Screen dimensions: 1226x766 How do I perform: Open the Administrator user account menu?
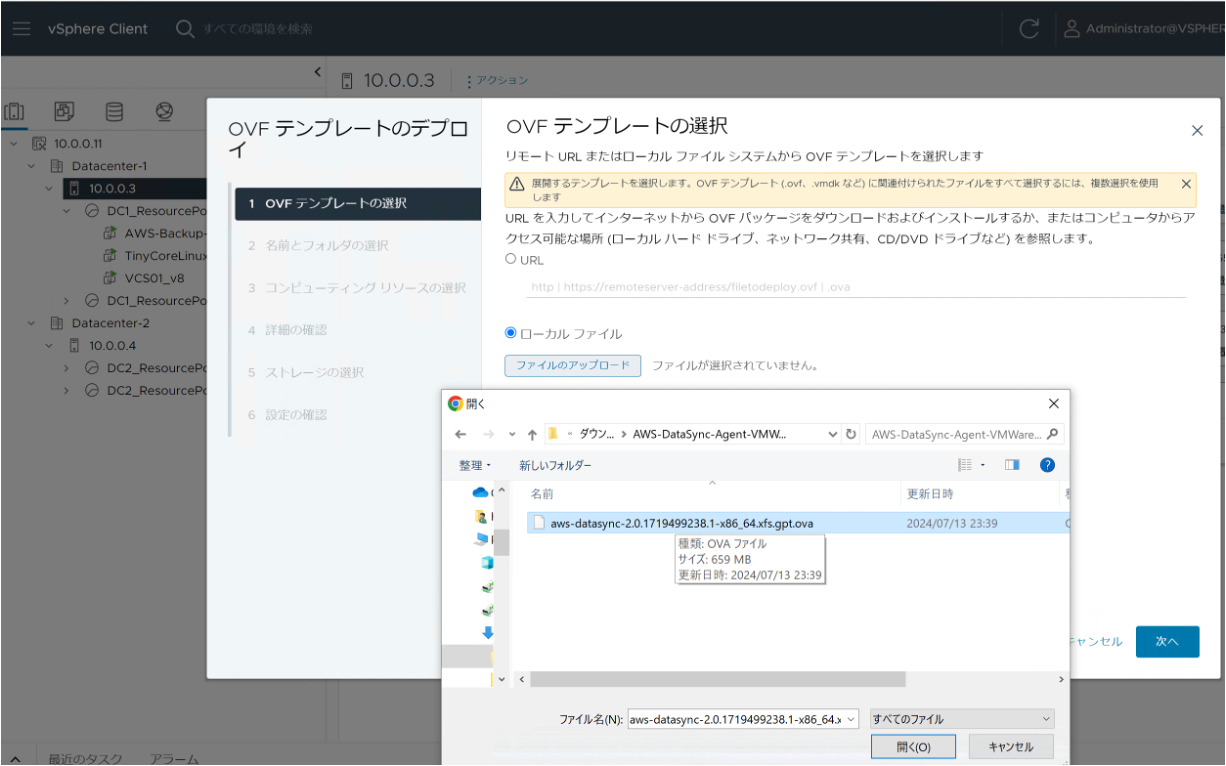(1144, 29)
